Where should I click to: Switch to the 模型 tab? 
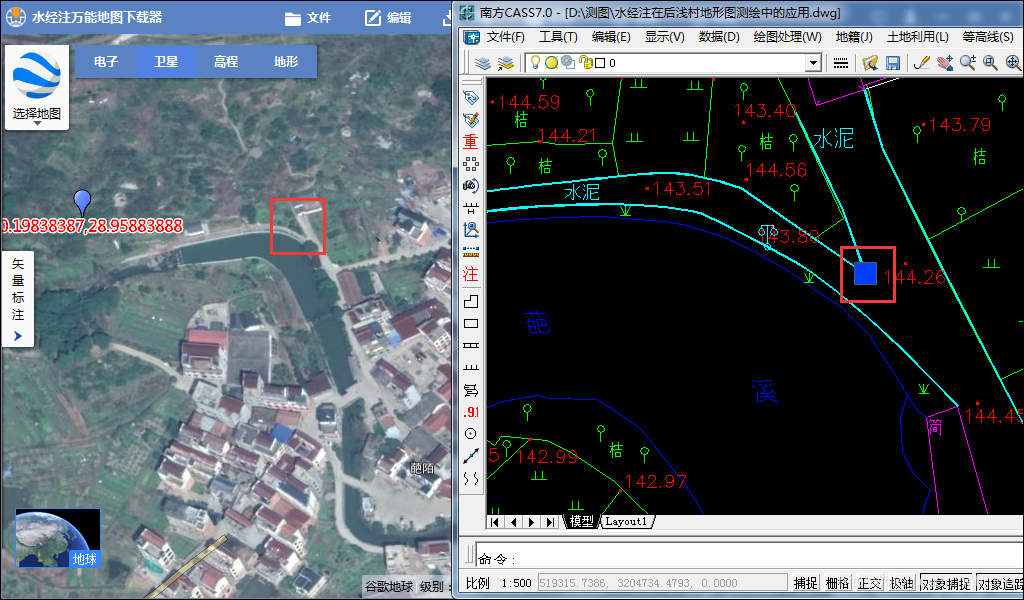tap(581, 521)
